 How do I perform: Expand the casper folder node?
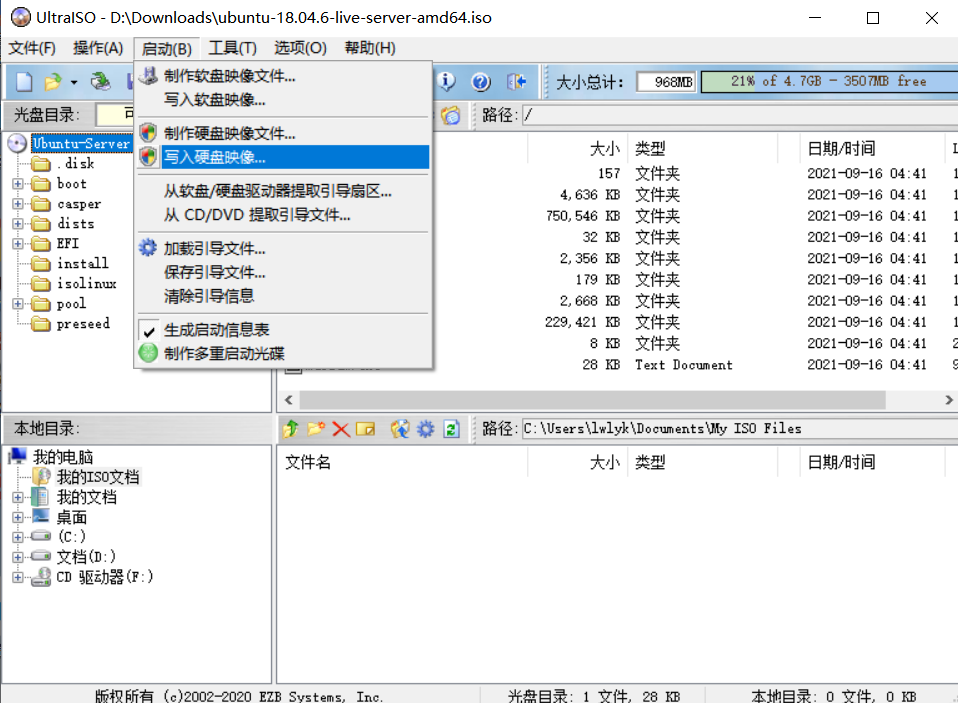18,204
